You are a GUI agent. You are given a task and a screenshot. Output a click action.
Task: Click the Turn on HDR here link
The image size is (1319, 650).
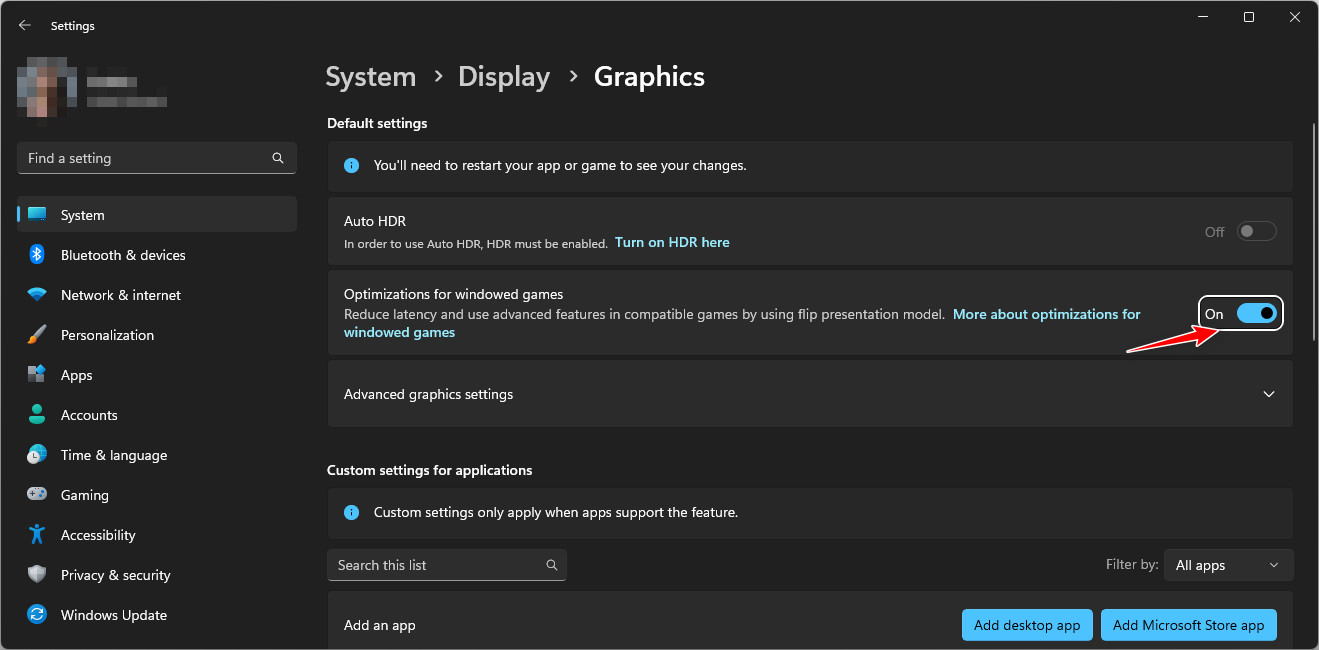click(x=672, y=242)
